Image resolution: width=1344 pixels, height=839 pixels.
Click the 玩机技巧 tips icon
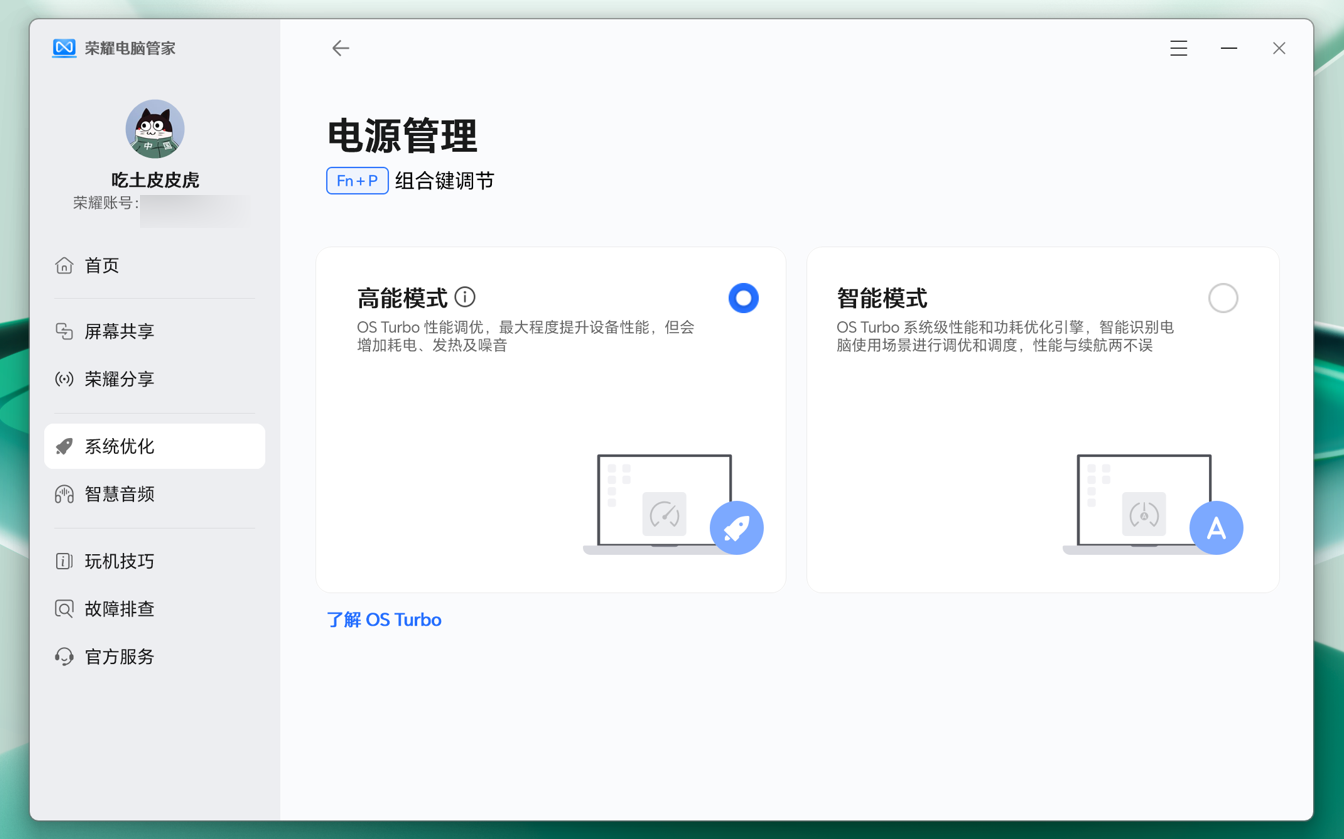[64, 561]
